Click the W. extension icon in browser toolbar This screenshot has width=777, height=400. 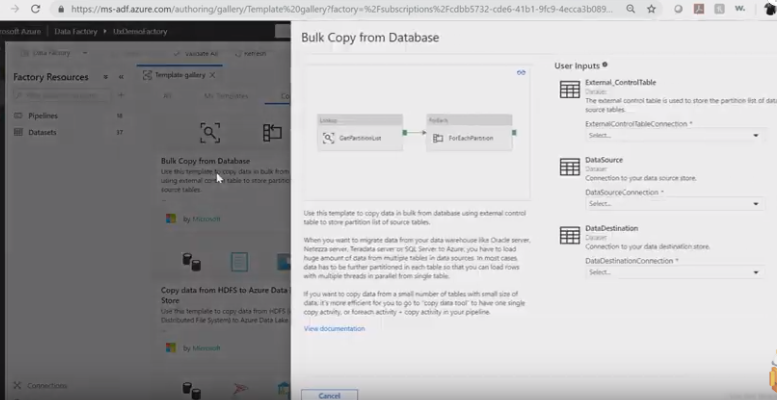[740, 9]
